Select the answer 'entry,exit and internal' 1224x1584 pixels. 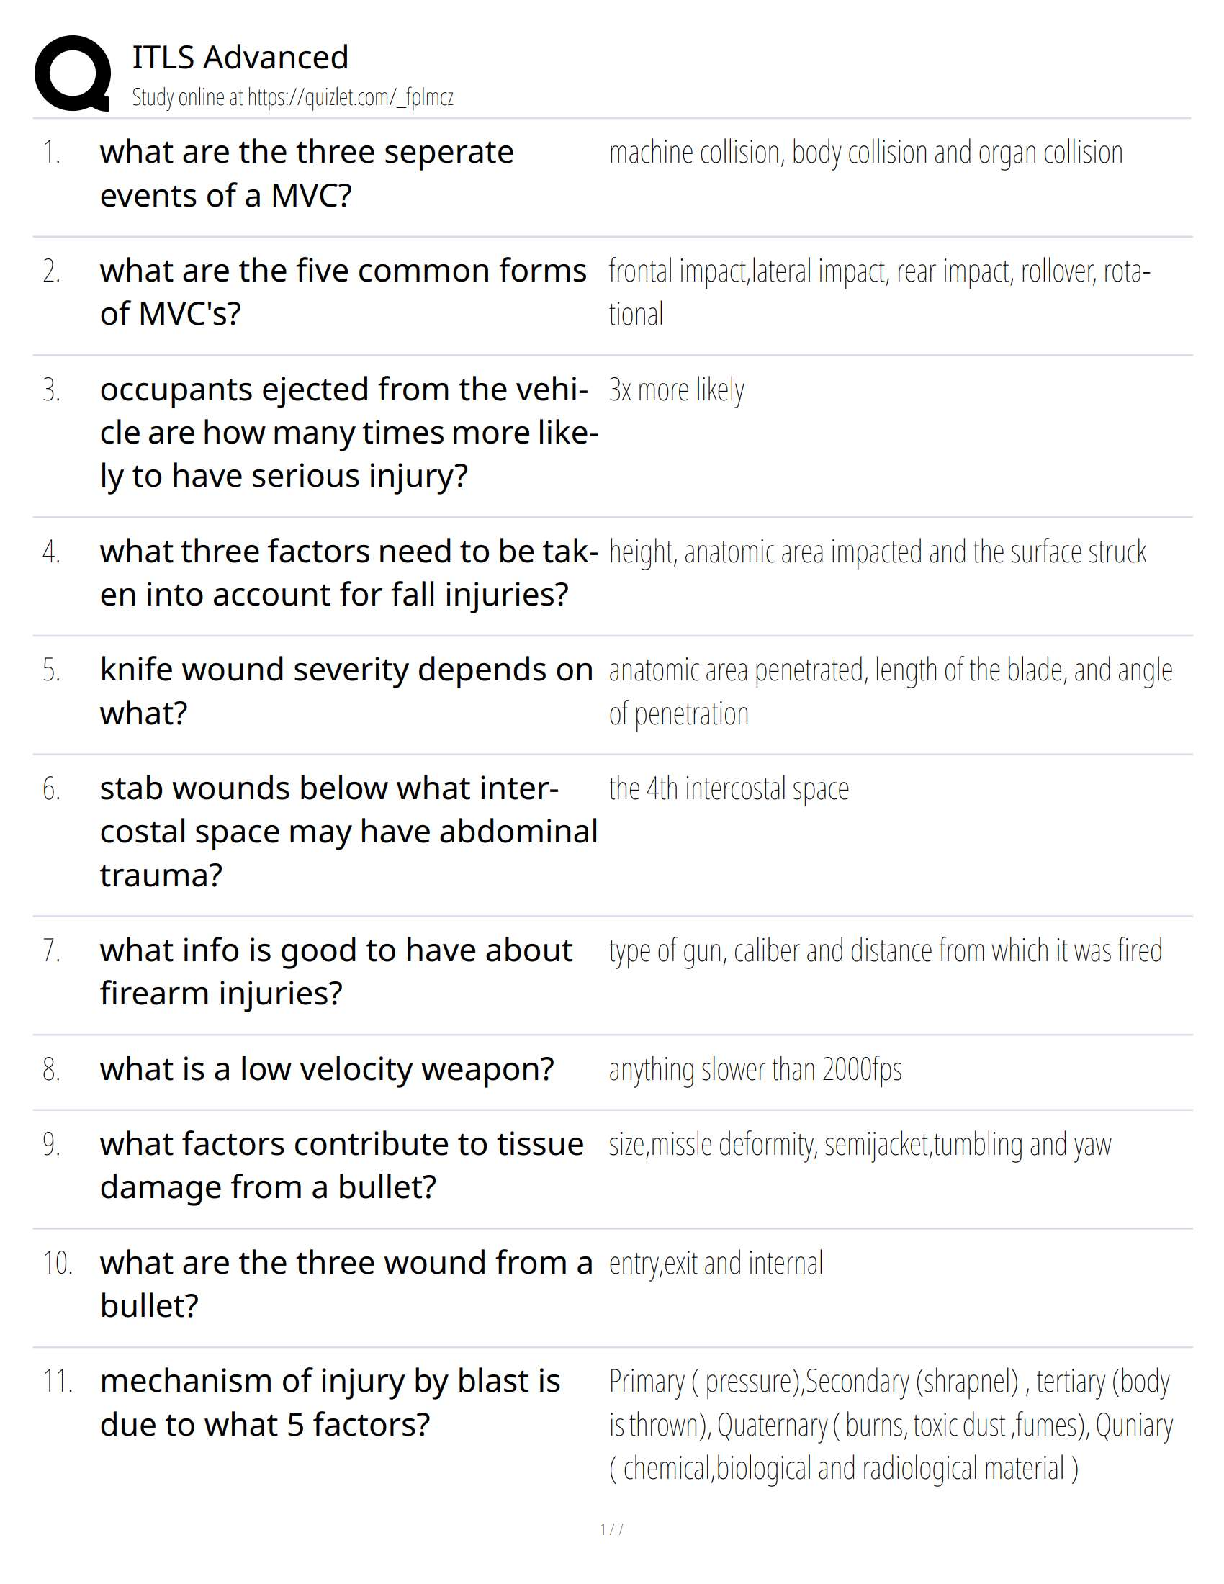point(716,1263)
